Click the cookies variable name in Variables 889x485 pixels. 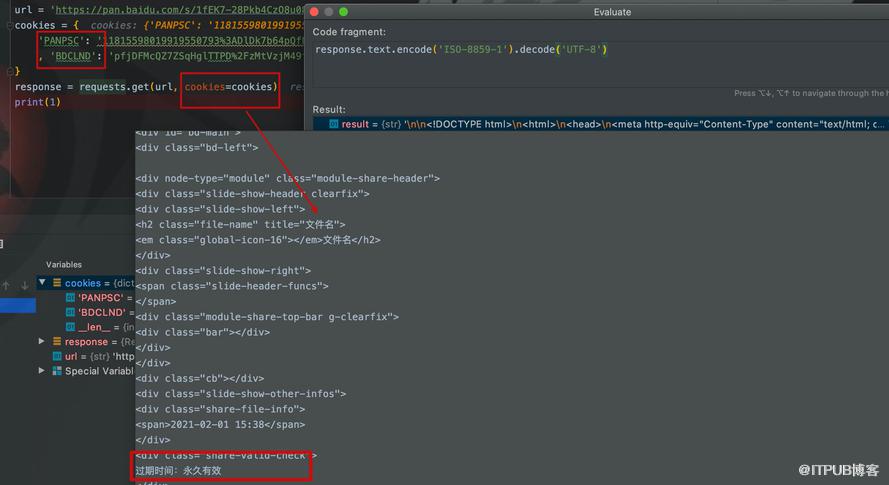coord(83,282)
